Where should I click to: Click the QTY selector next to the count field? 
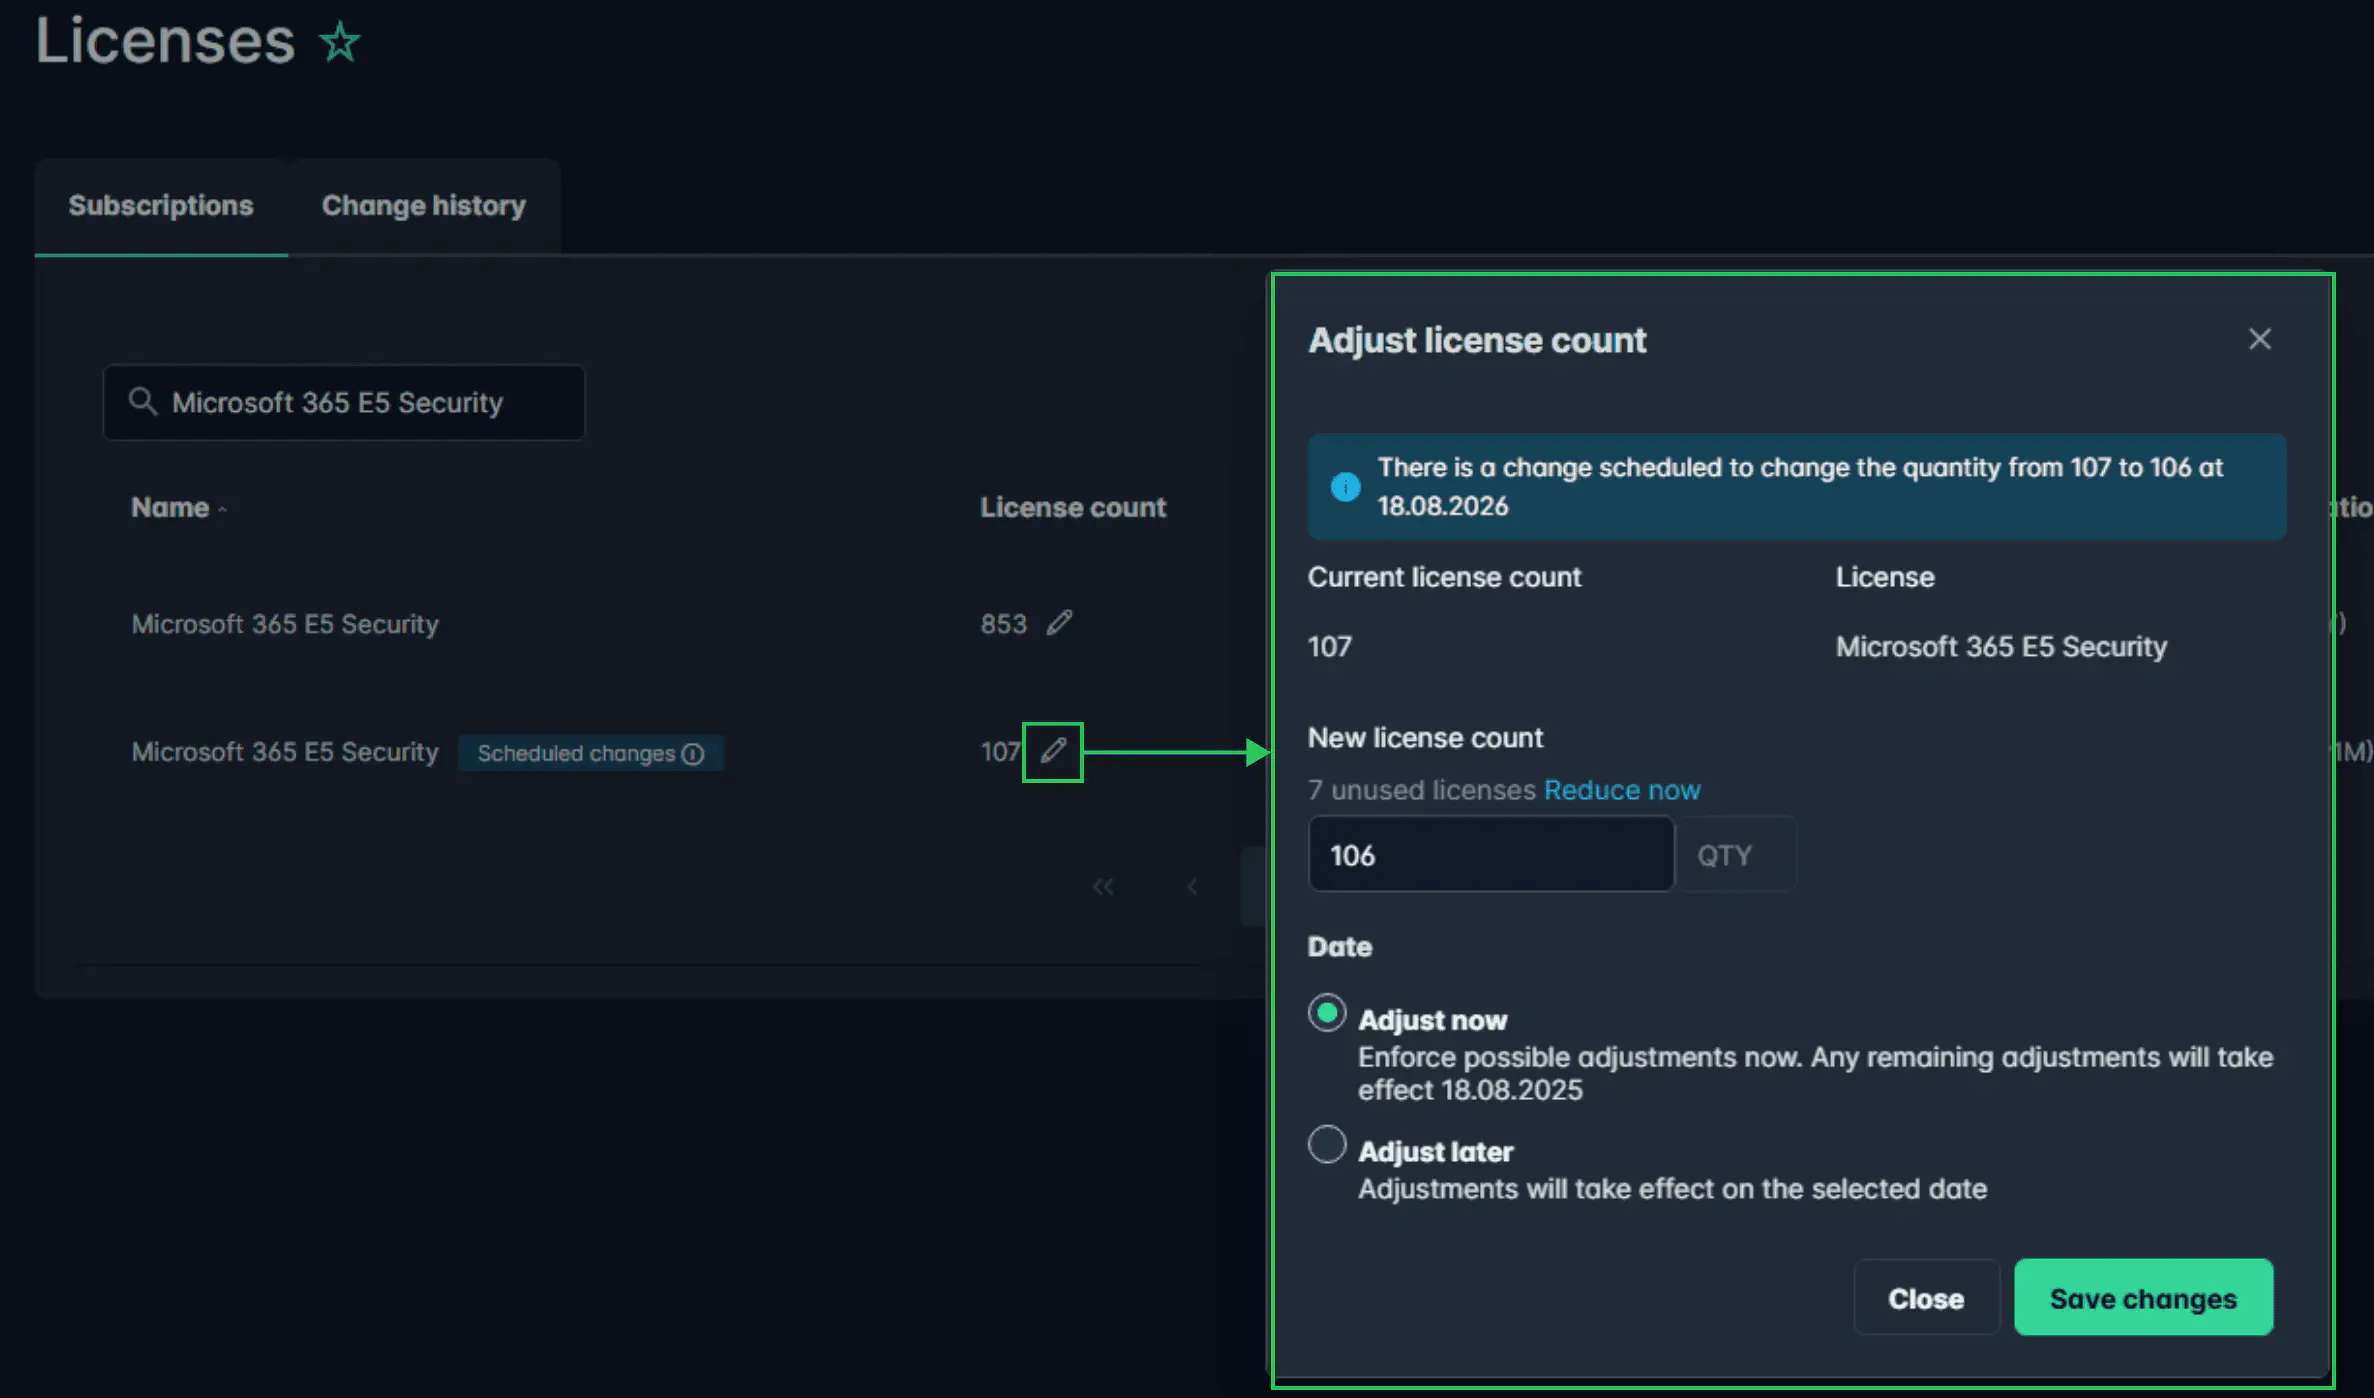pos(1724,854)
